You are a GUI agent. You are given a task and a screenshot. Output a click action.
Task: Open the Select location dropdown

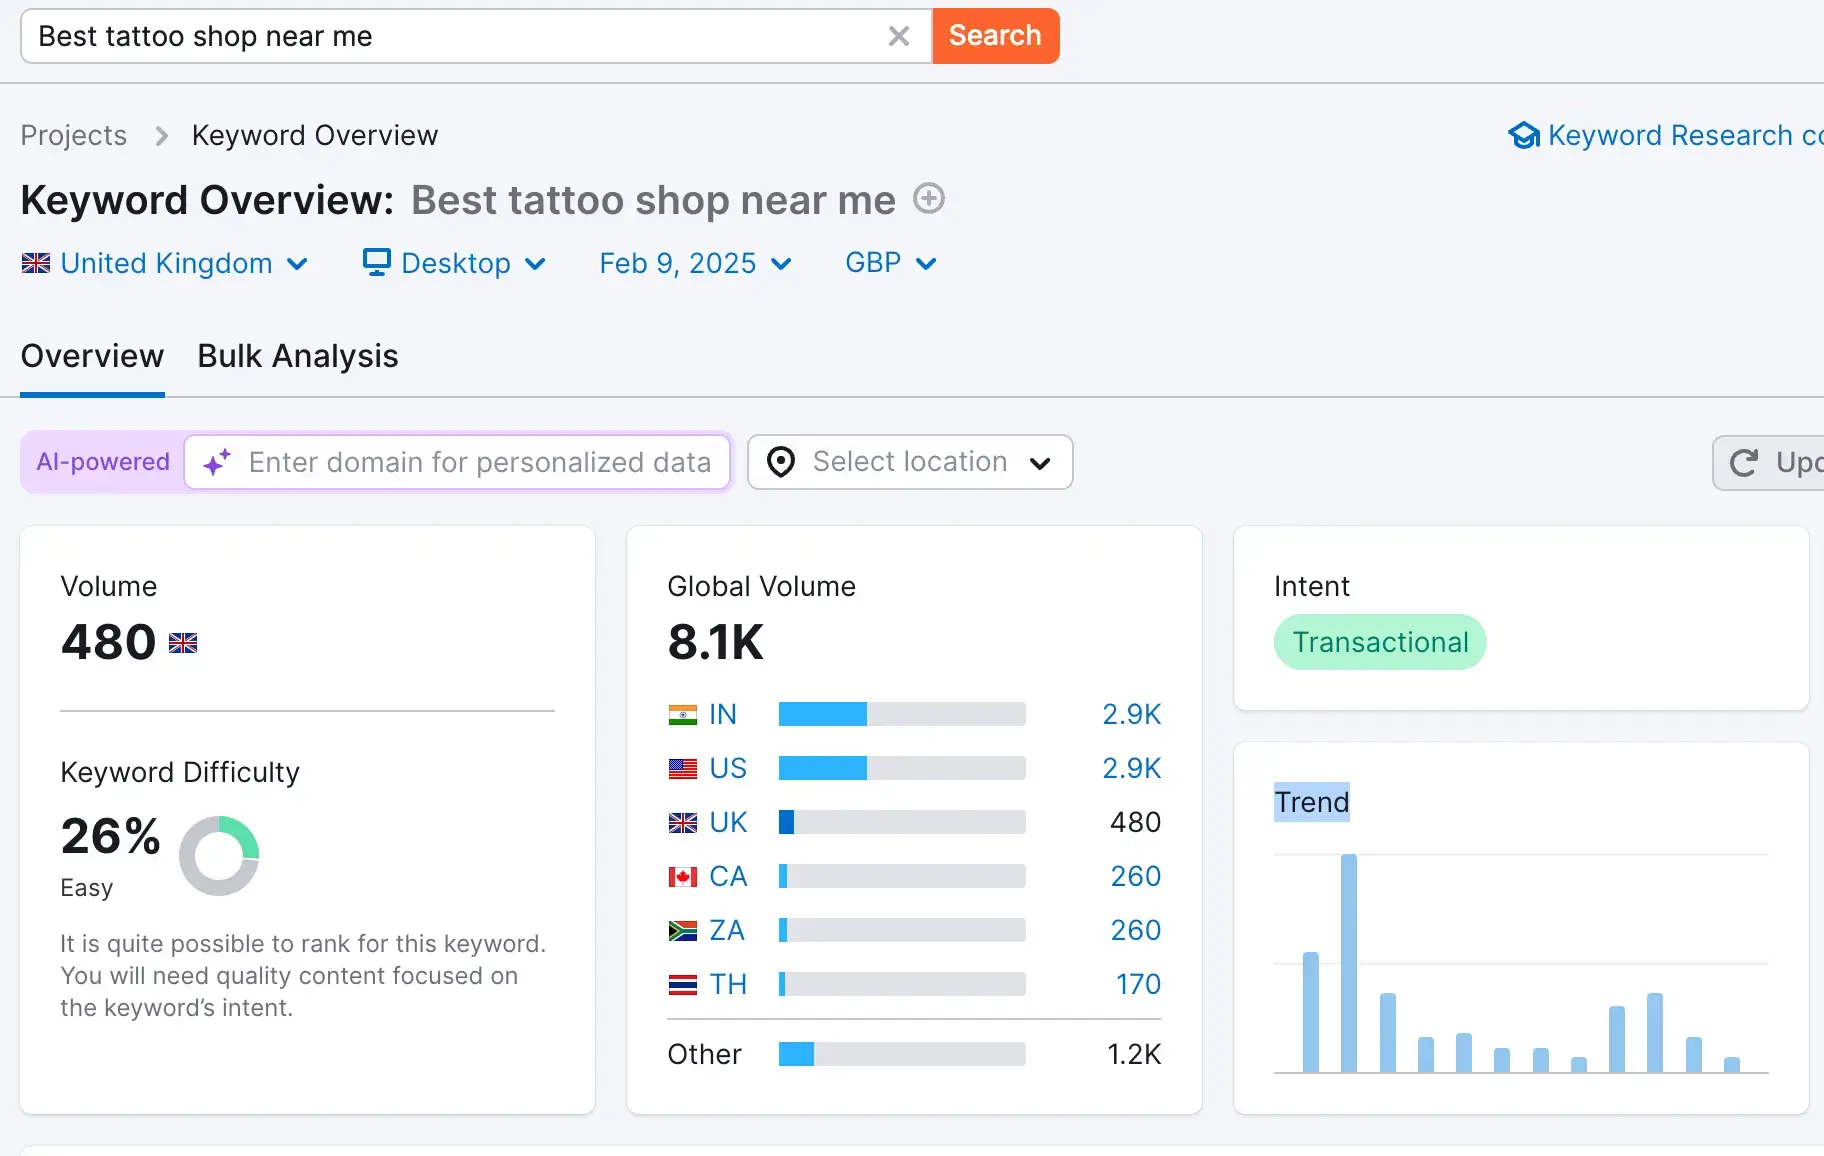click(910, 462)
